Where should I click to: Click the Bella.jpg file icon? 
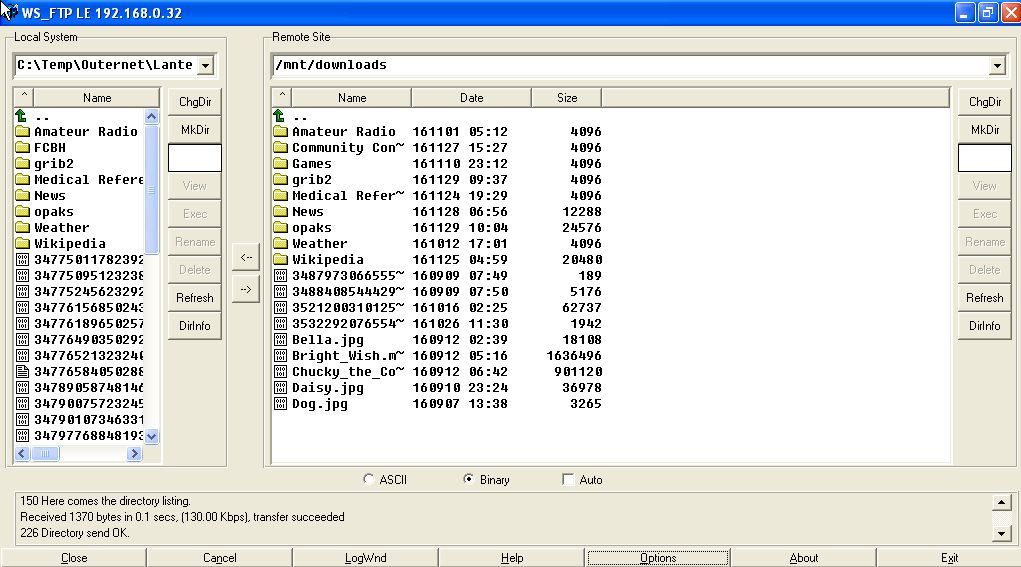(281, 340)
